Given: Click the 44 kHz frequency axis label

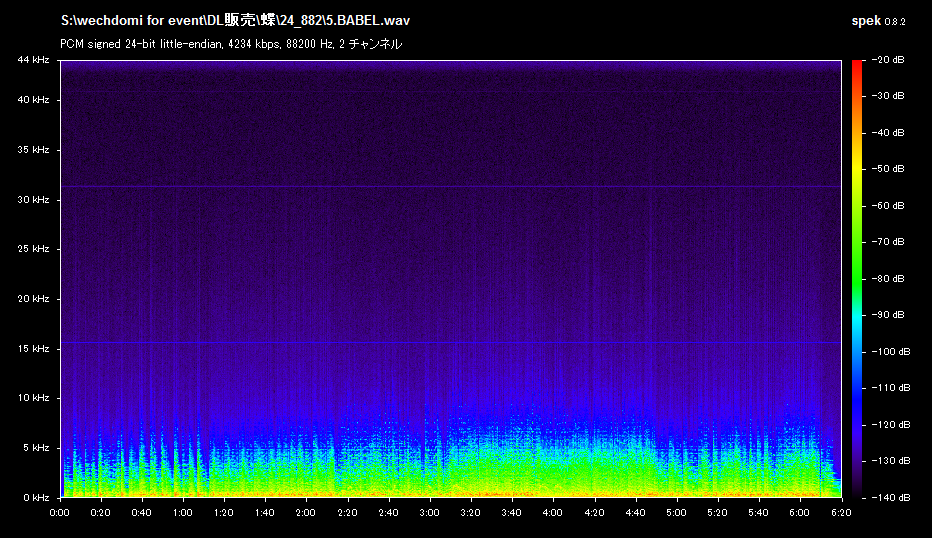Looking at the screenshot, I should coord(33,59).
